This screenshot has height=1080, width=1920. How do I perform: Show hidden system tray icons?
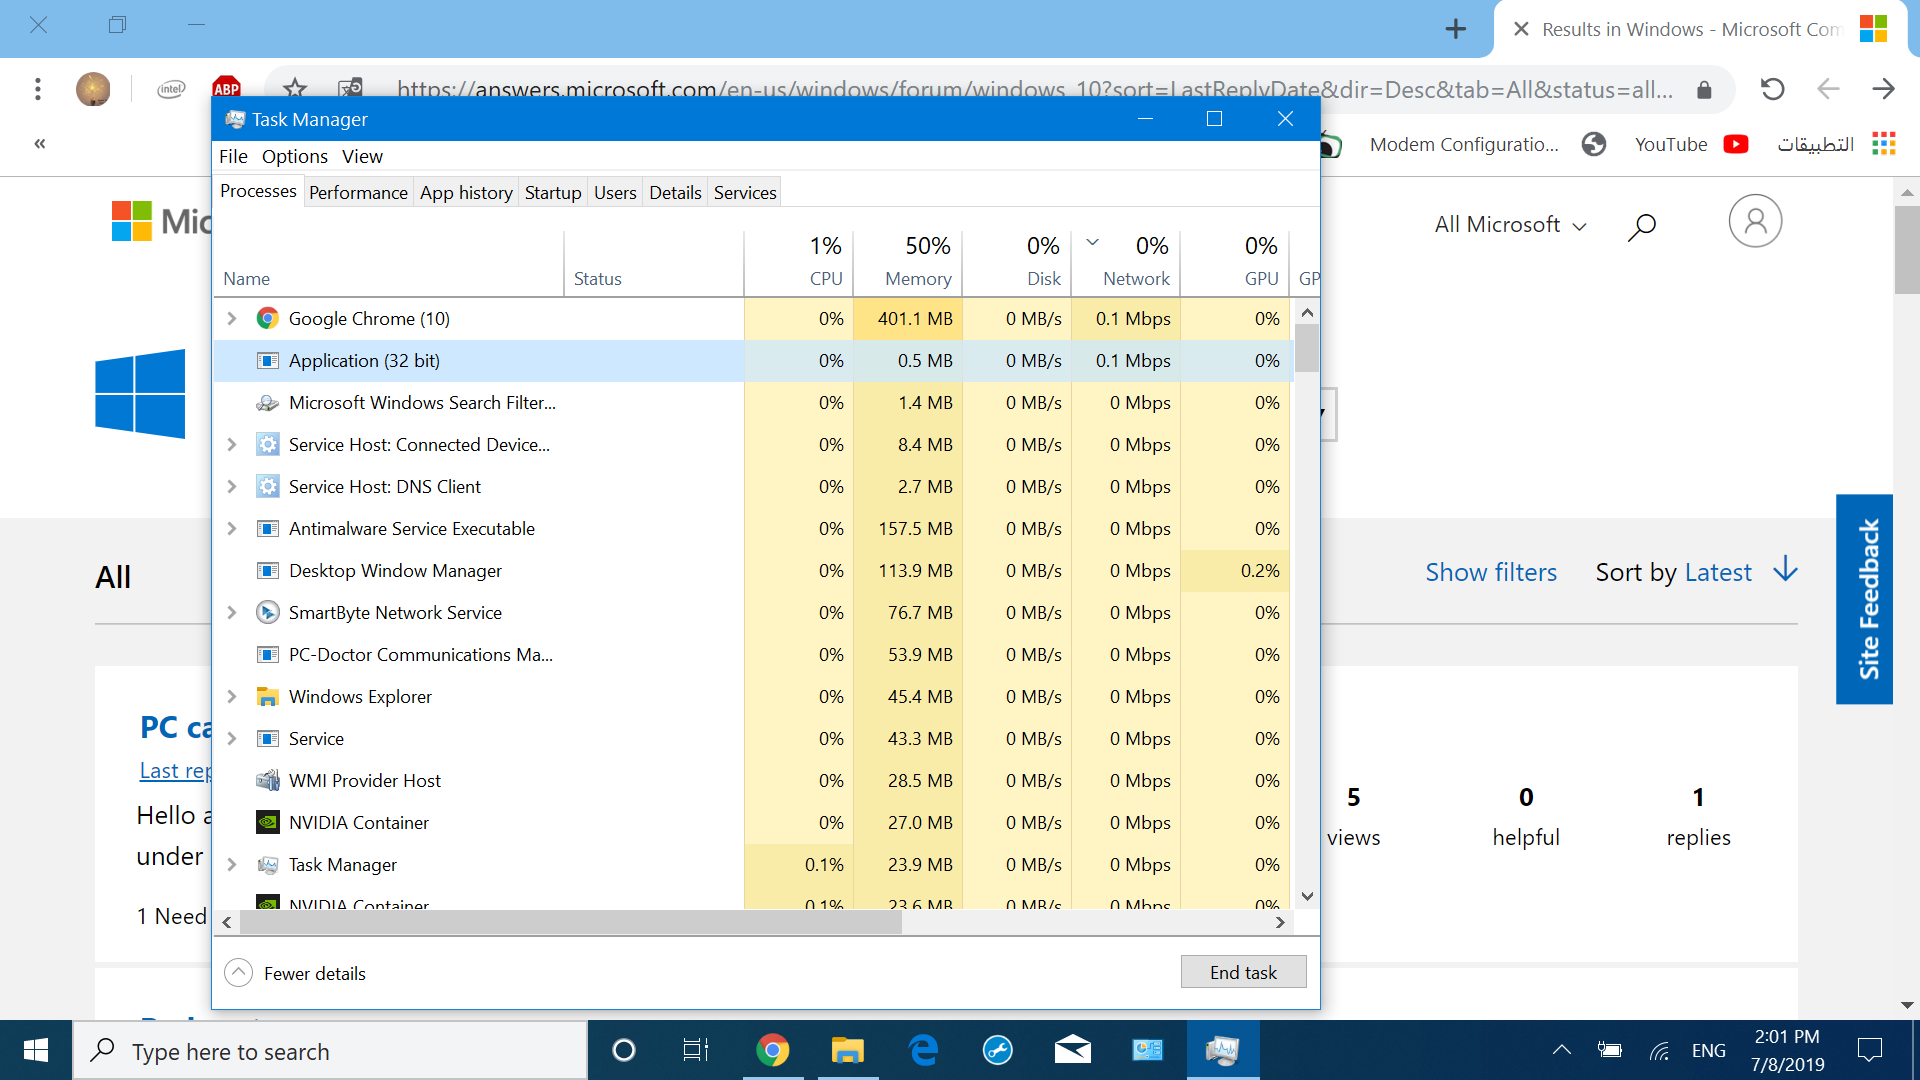click(1561, 1050)
